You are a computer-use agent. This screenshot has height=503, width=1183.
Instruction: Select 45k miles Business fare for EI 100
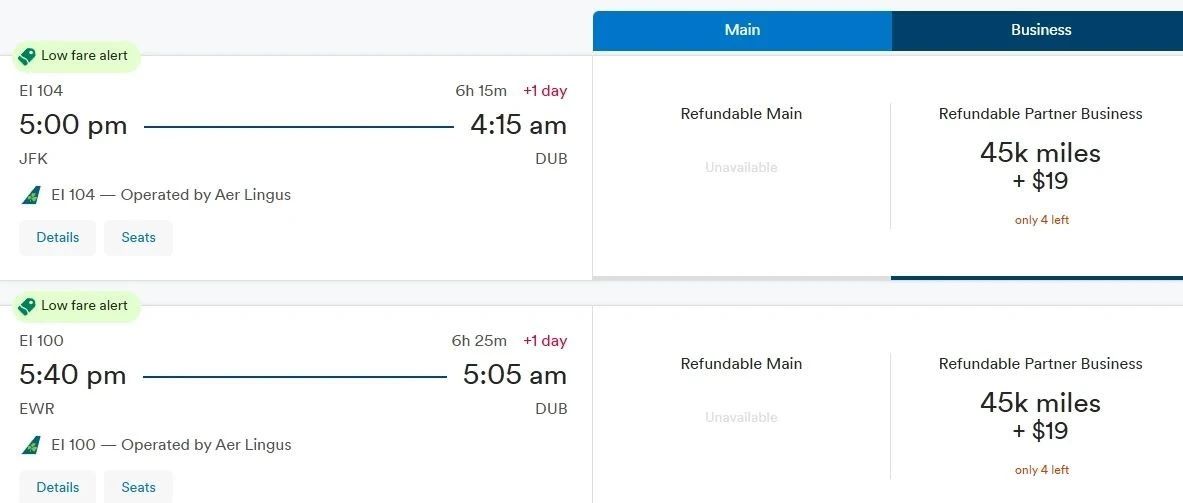point(1040,416)
